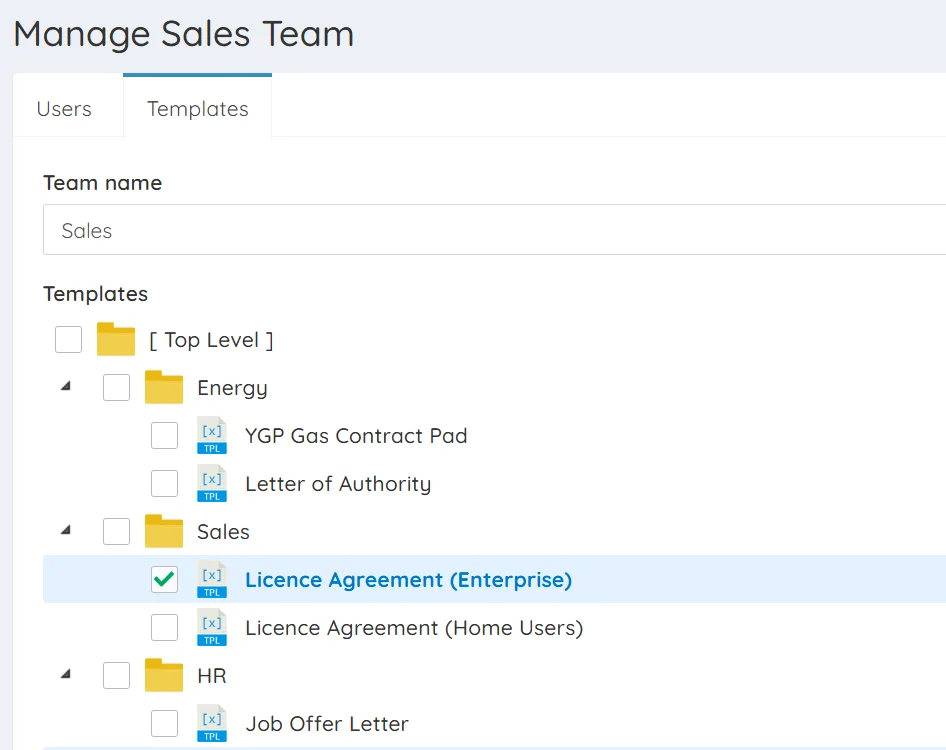Image resolution: width=946 pixels, height=750 pixels.
Task: Click the Licence Agreement (Home Users) template icon
Action: click(x=212, y=628)
